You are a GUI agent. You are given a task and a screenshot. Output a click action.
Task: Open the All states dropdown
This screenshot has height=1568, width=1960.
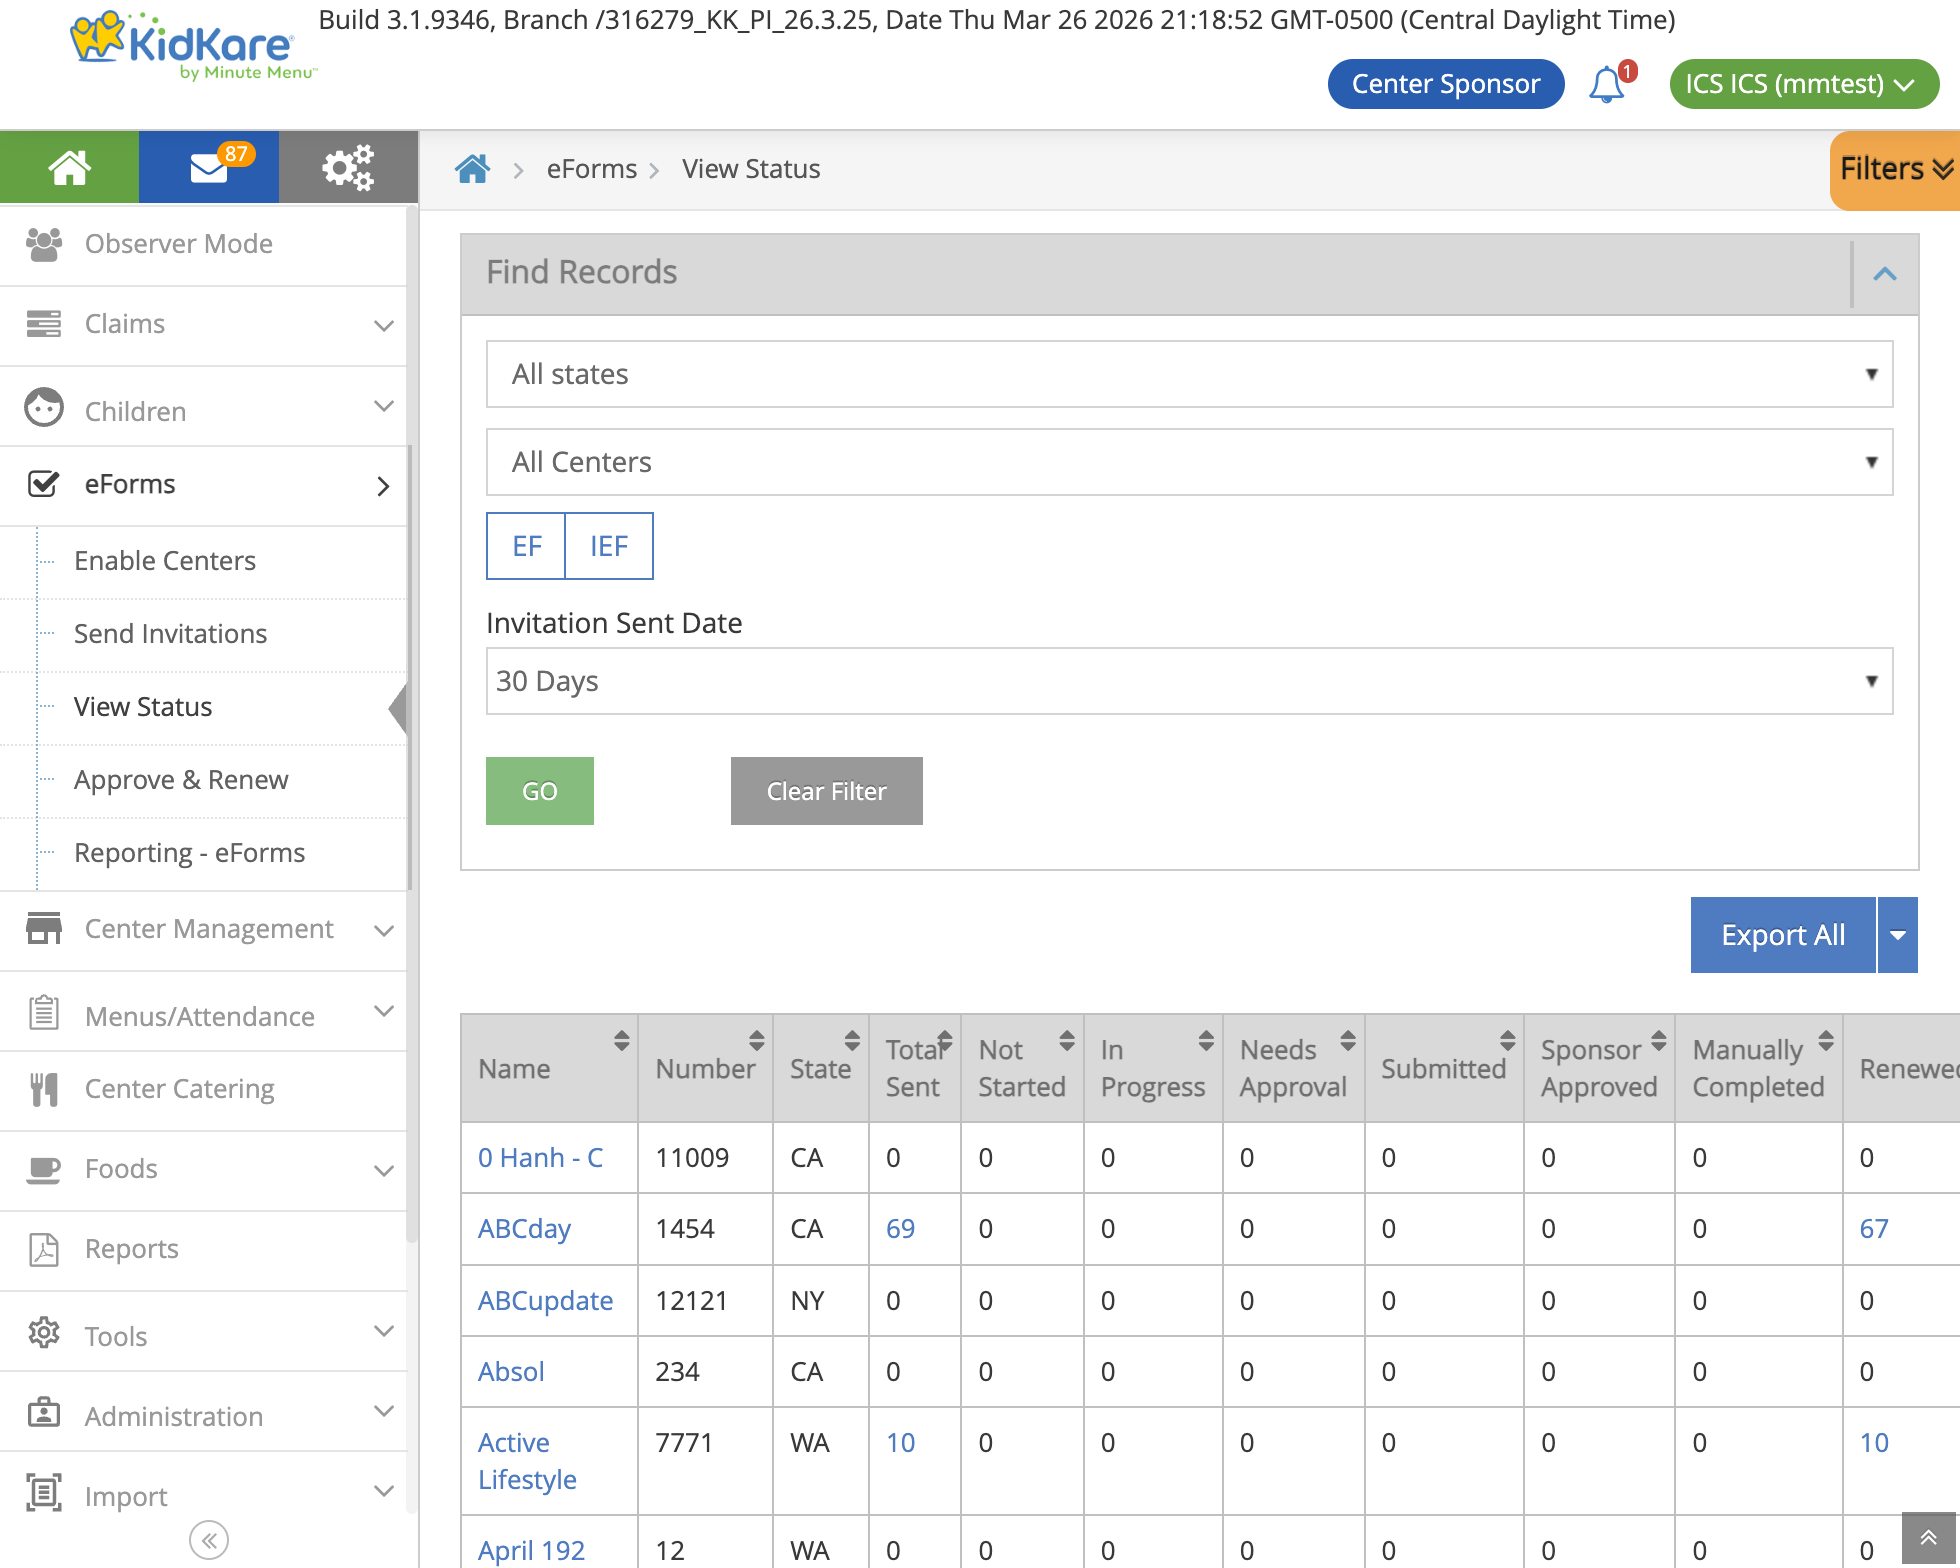point(1188,374)
